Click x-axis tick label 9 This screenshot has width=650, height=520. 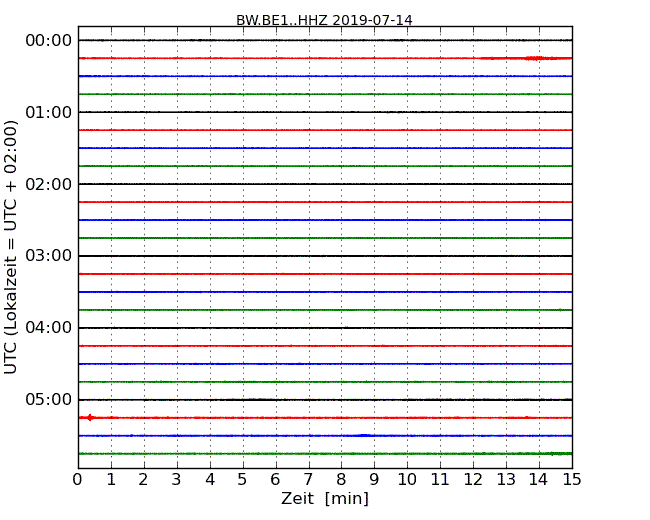(374, 480)
